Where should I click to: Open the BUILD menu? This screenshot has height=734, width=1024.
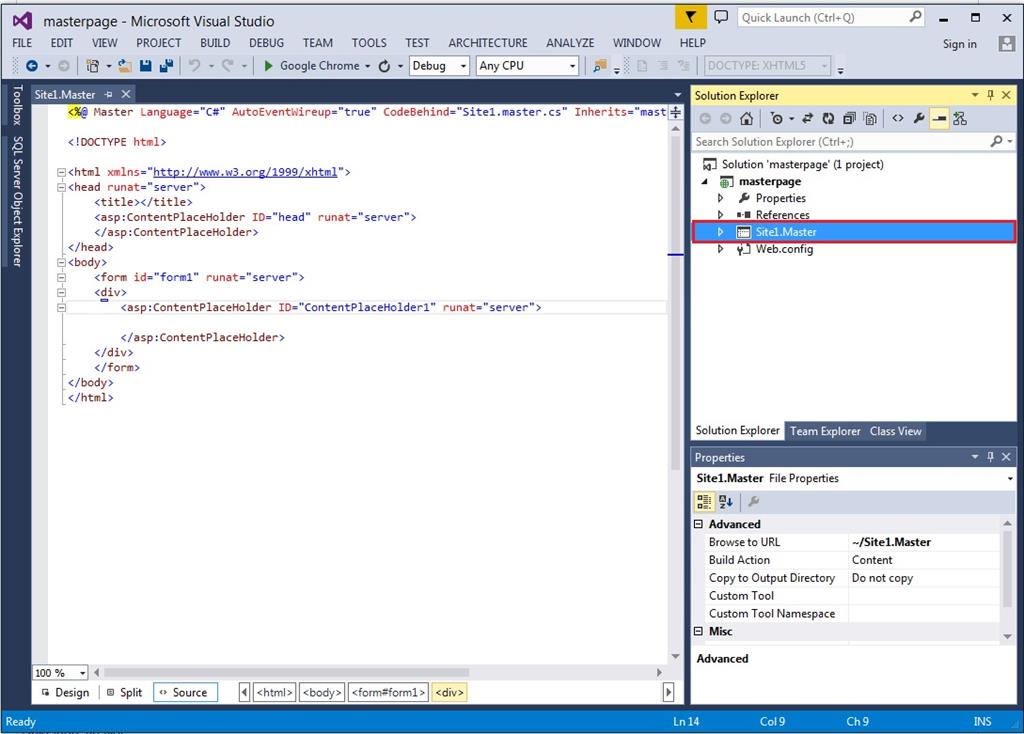[215, 43]
